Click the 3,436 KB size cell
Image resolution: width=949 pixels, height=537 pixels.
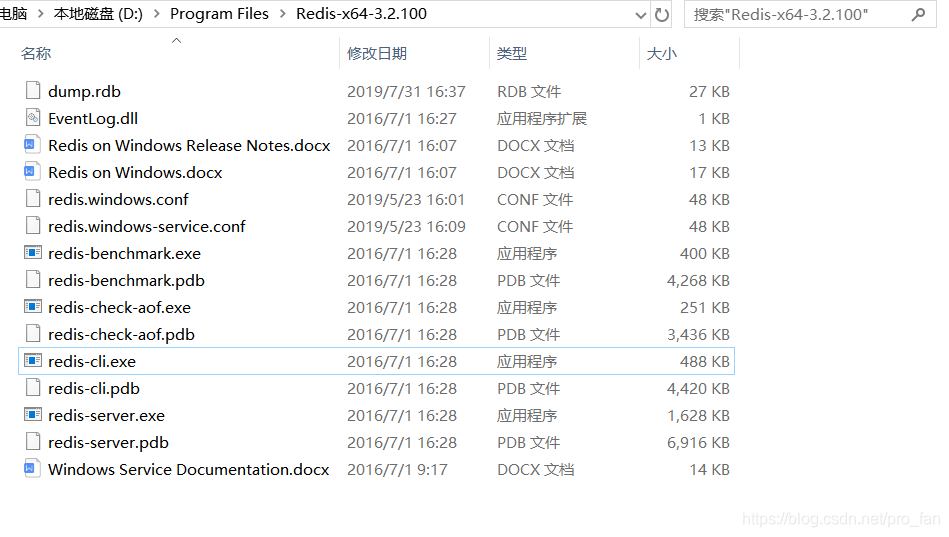tap(698, 334)
